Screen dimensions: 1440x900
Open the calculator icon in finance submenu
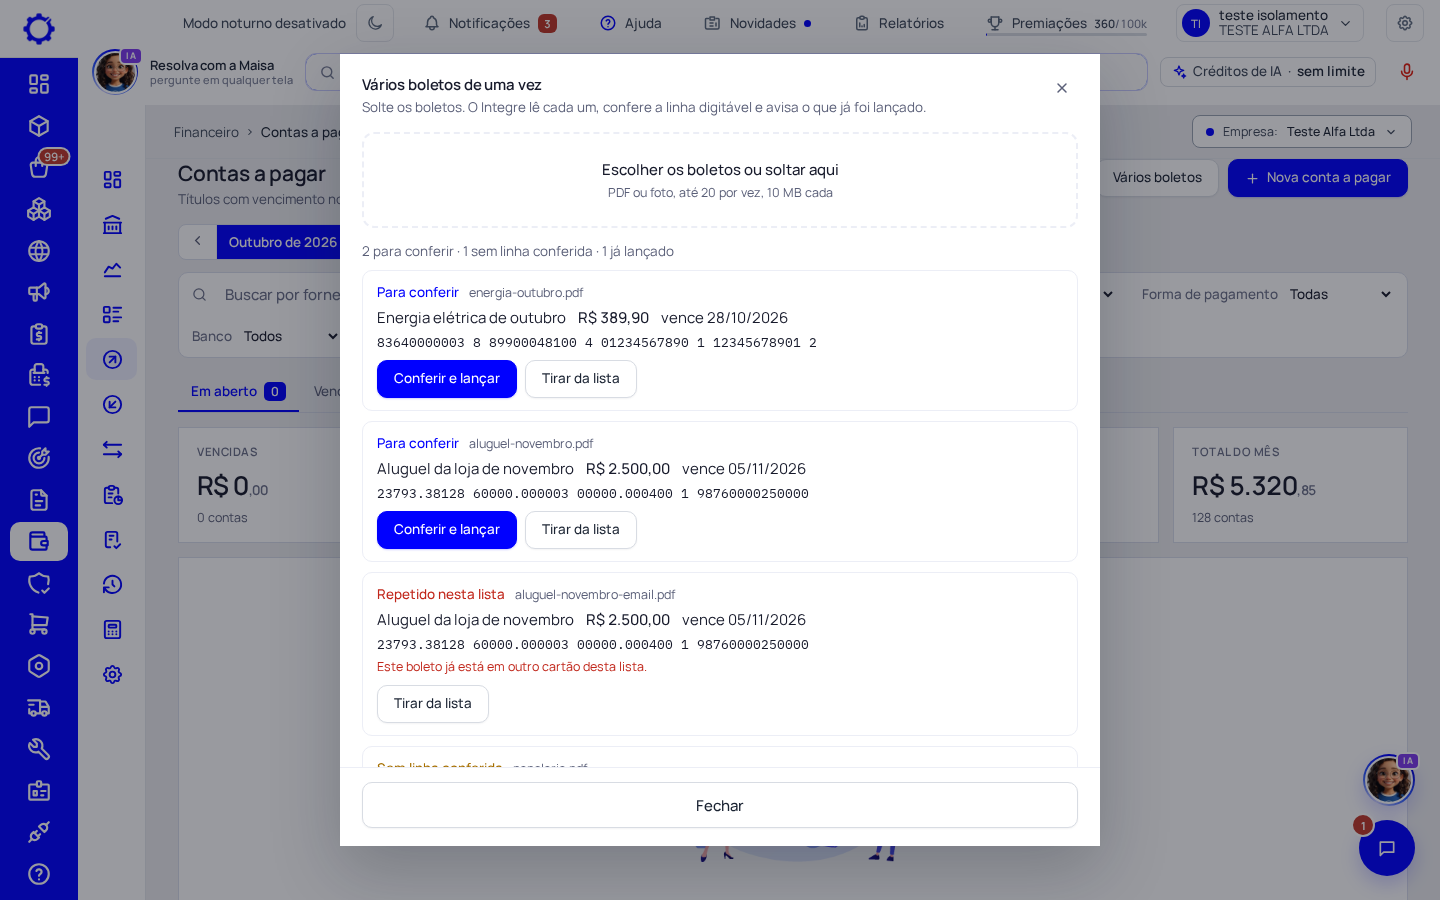pos(112,630)
